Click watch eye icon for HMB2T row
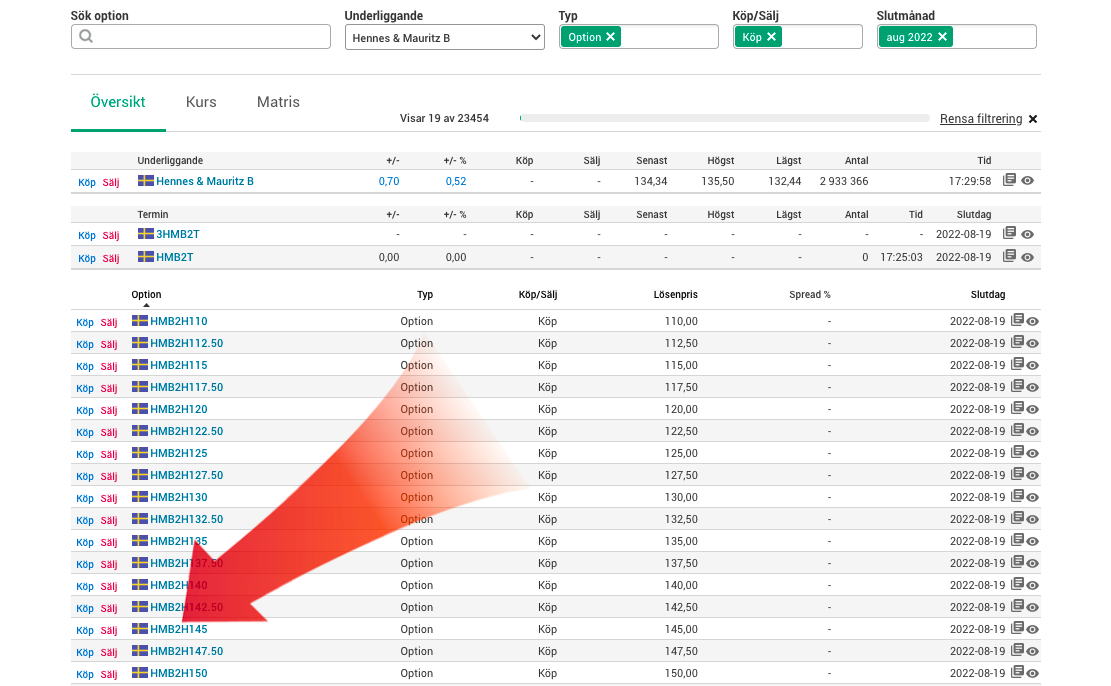Viewport: 1111px width, 686px height. click(1027, 257)
